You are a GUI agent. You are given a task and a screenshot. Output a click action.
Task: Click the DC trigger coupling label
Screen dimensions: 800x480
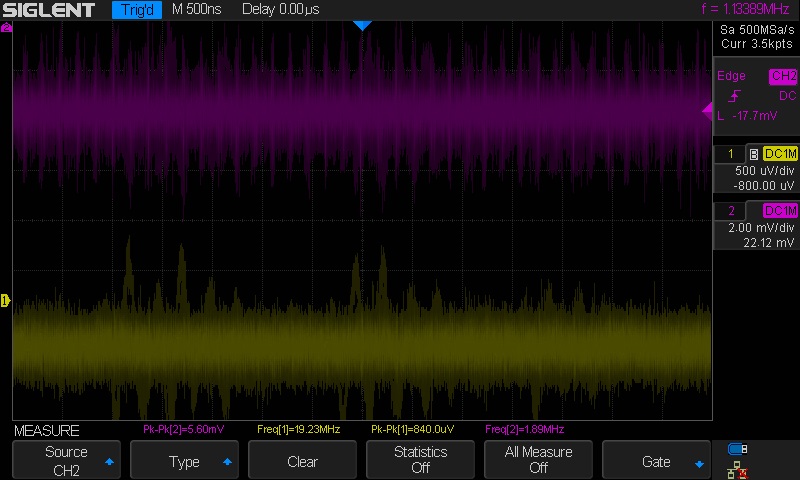pos(787,96)
